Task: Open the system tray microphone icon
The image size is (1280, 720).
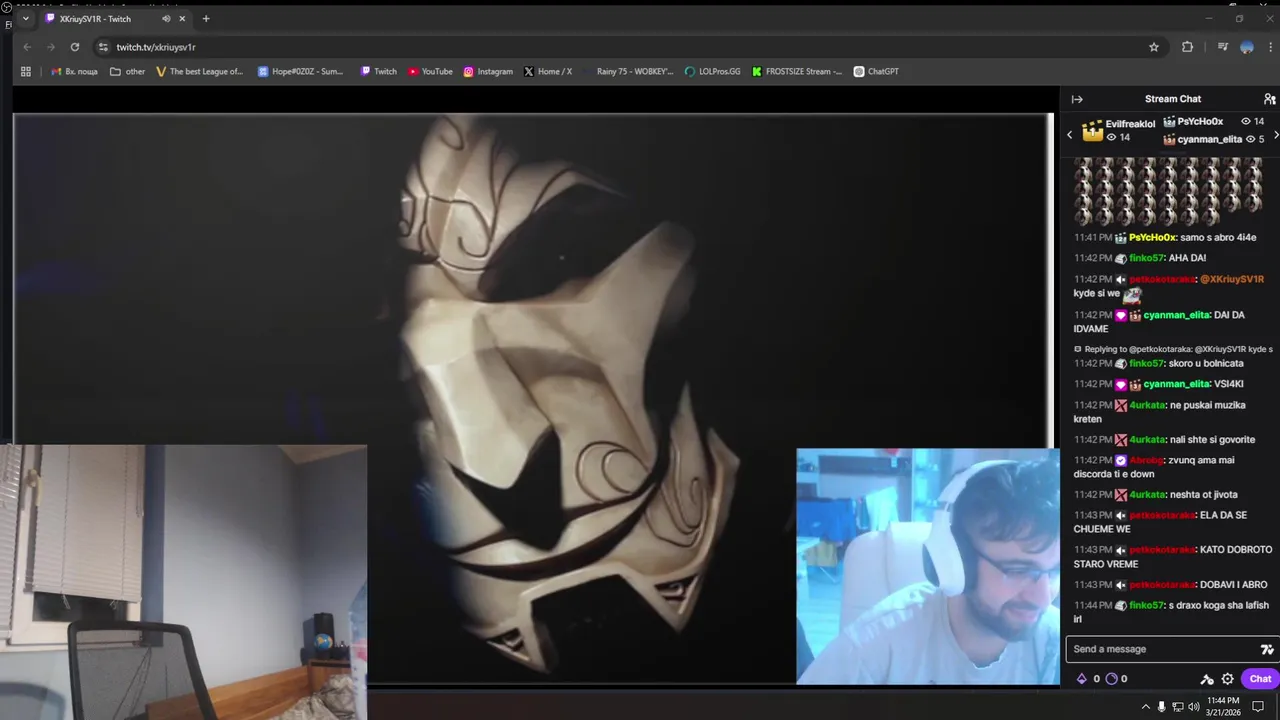Action: pos(1161,707)
